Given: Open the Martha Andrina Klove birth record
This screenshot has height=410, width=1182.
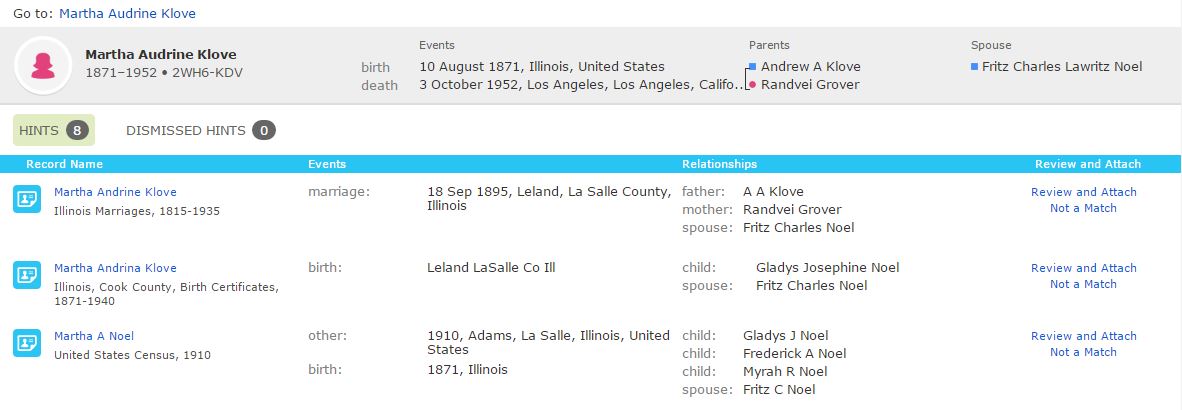Looking at the screenshot, I should pyautogui.click(x=115, y=268).
